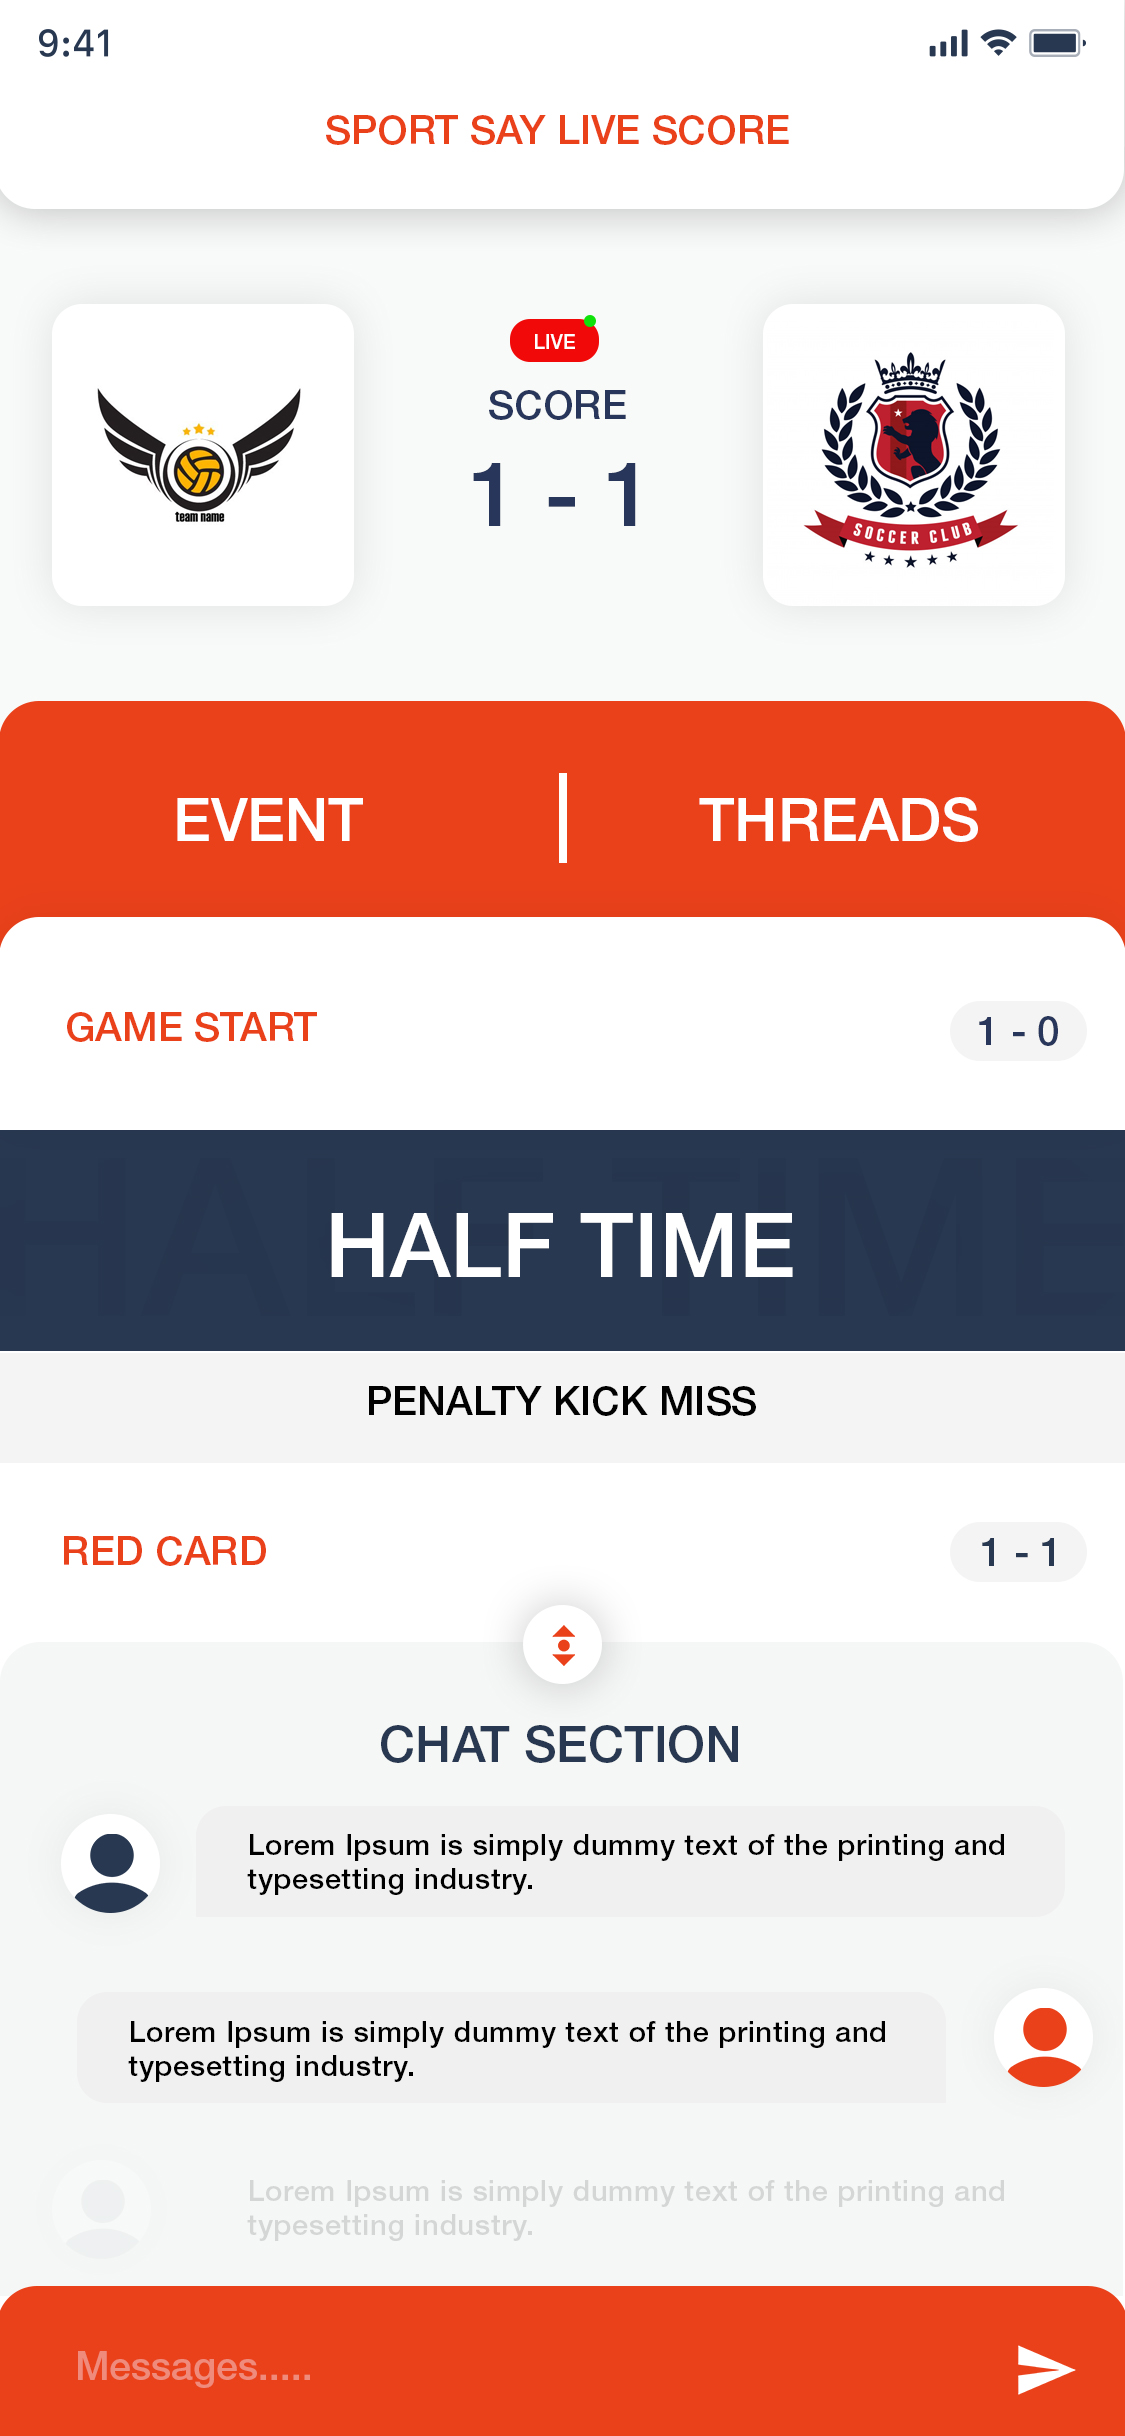Tap the red LIVE badge
Screen dimensions: 1125x2436
pos(554,341)
